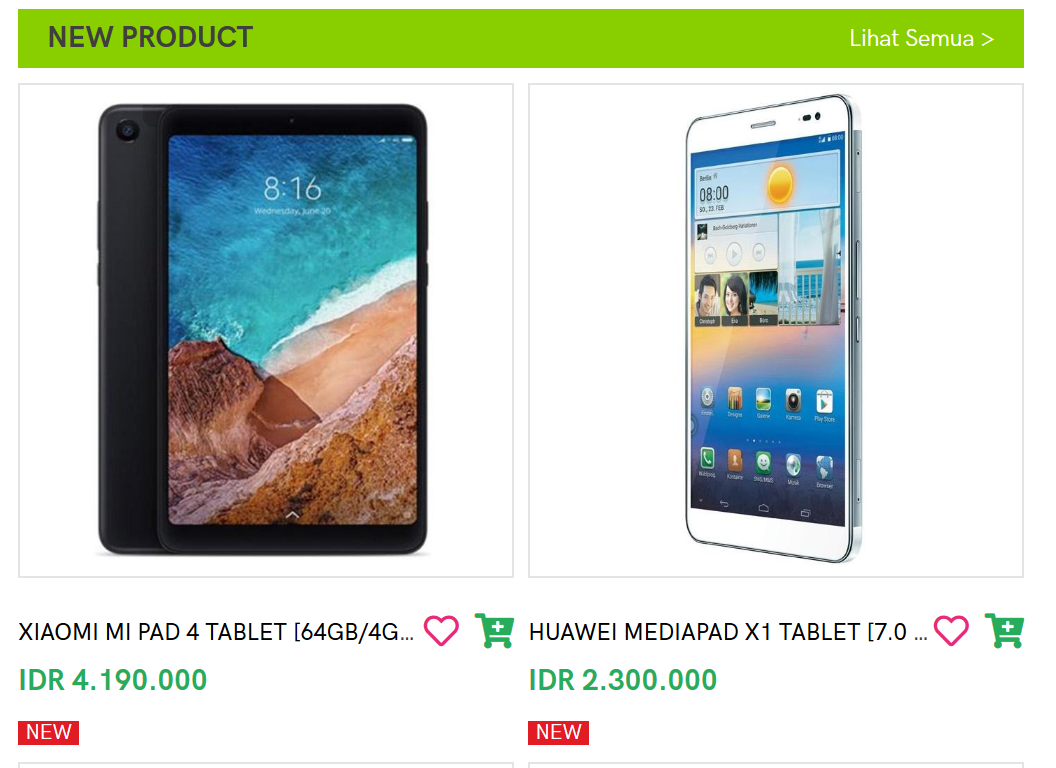Open the Huawei MediaPad X1 product image
Screen dimensions: 1056x768
point(776,330)
